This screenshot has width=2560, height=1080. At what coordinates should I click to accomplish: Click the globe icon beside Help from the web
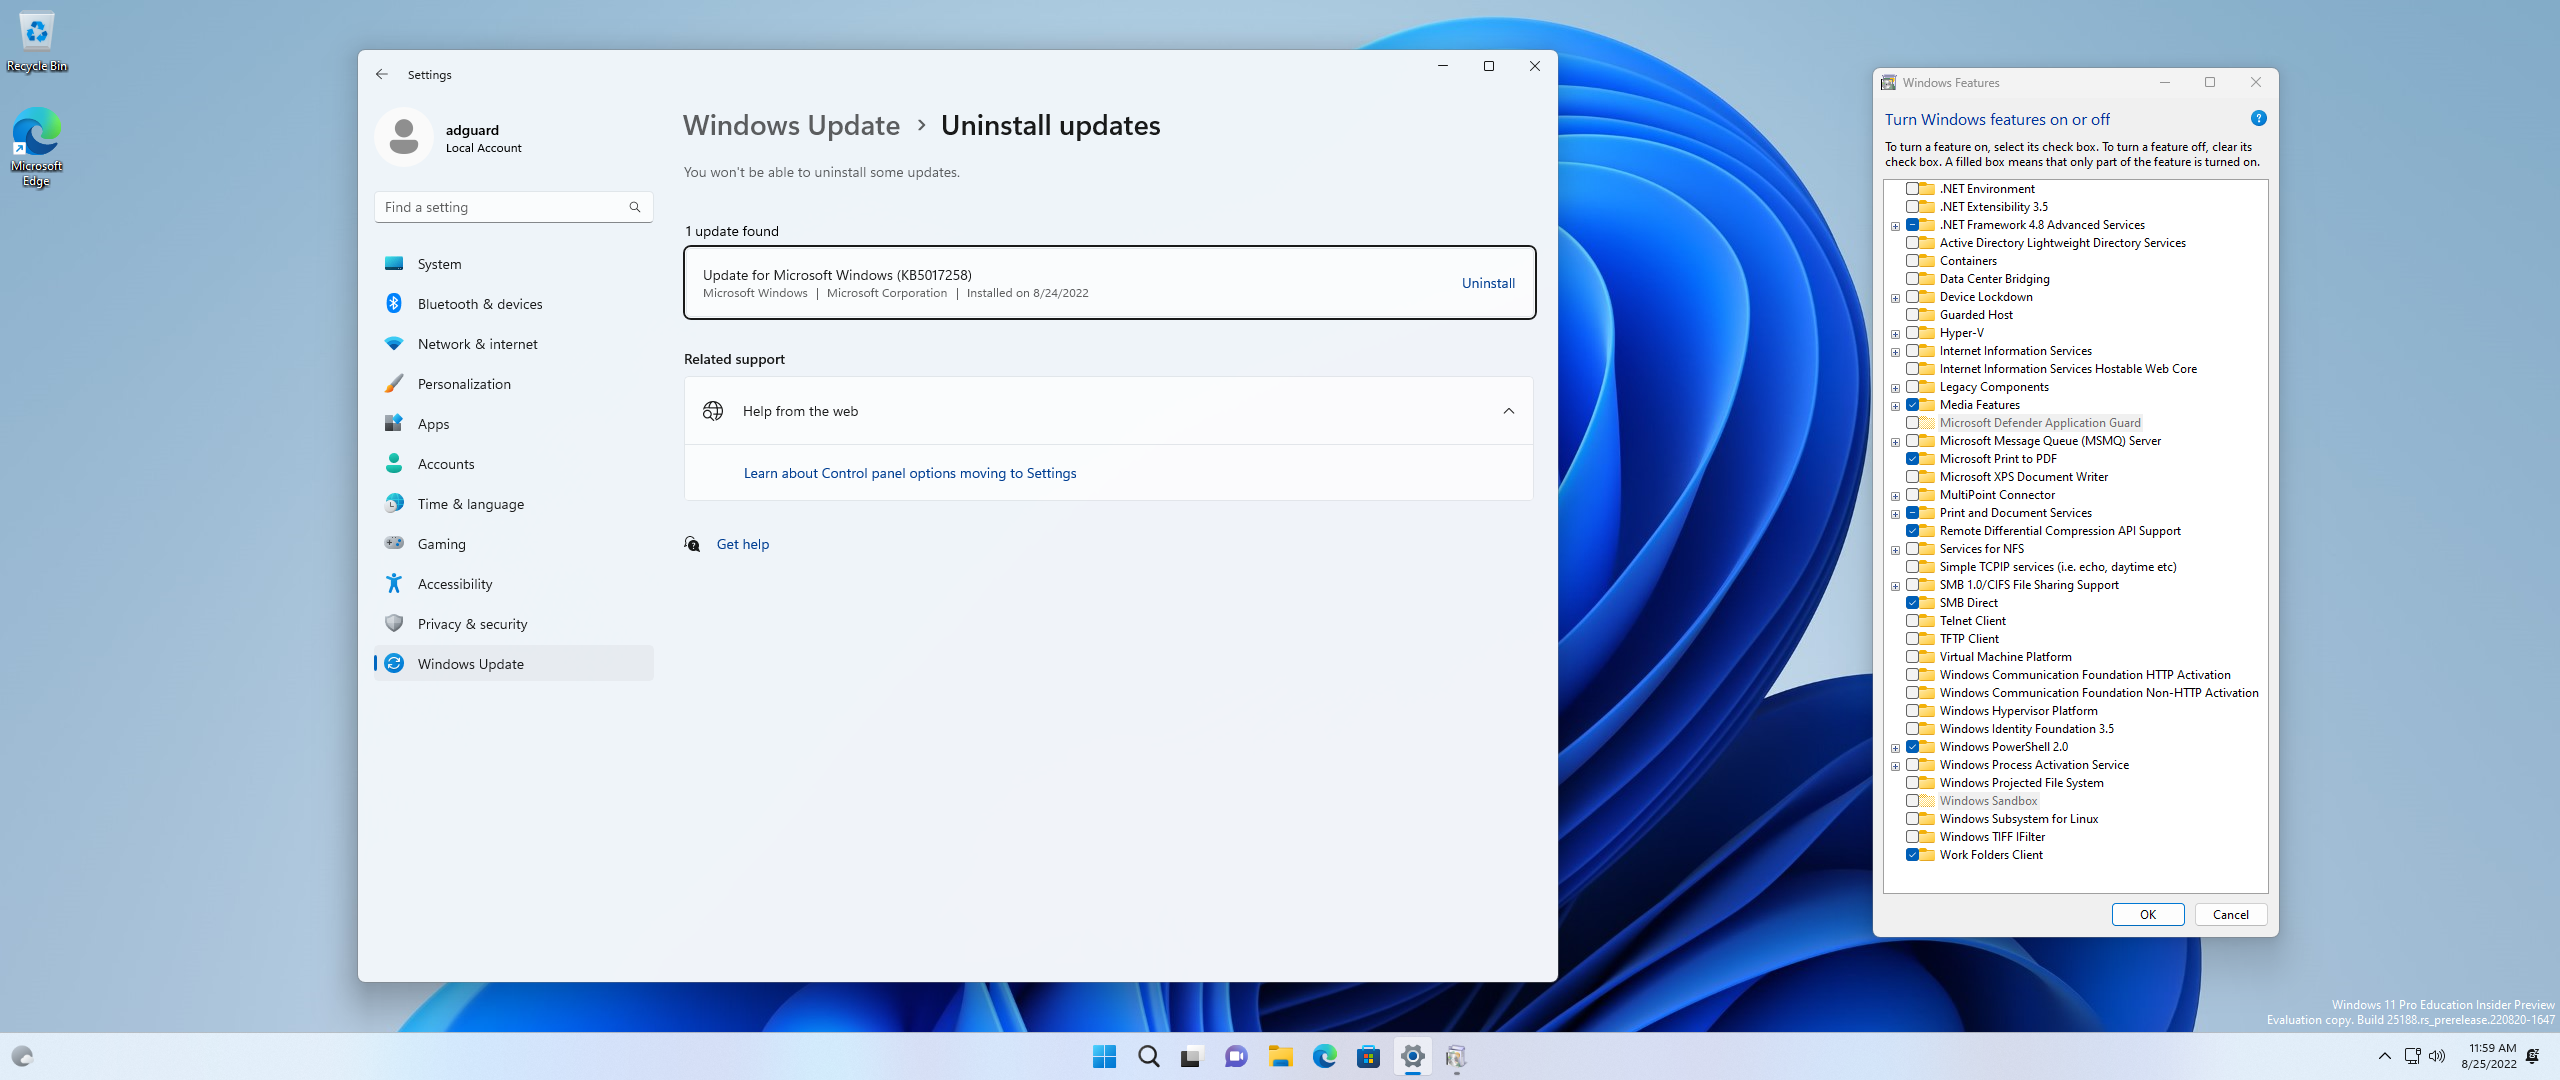(x=713, y=411)
